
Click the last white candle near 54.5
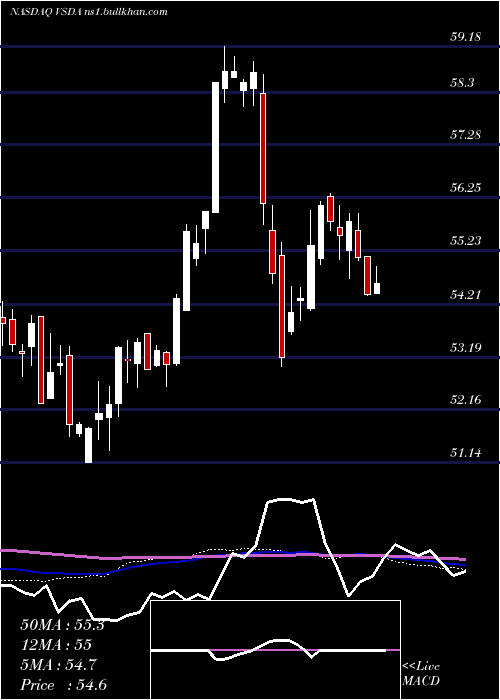[x=377, y=288]
